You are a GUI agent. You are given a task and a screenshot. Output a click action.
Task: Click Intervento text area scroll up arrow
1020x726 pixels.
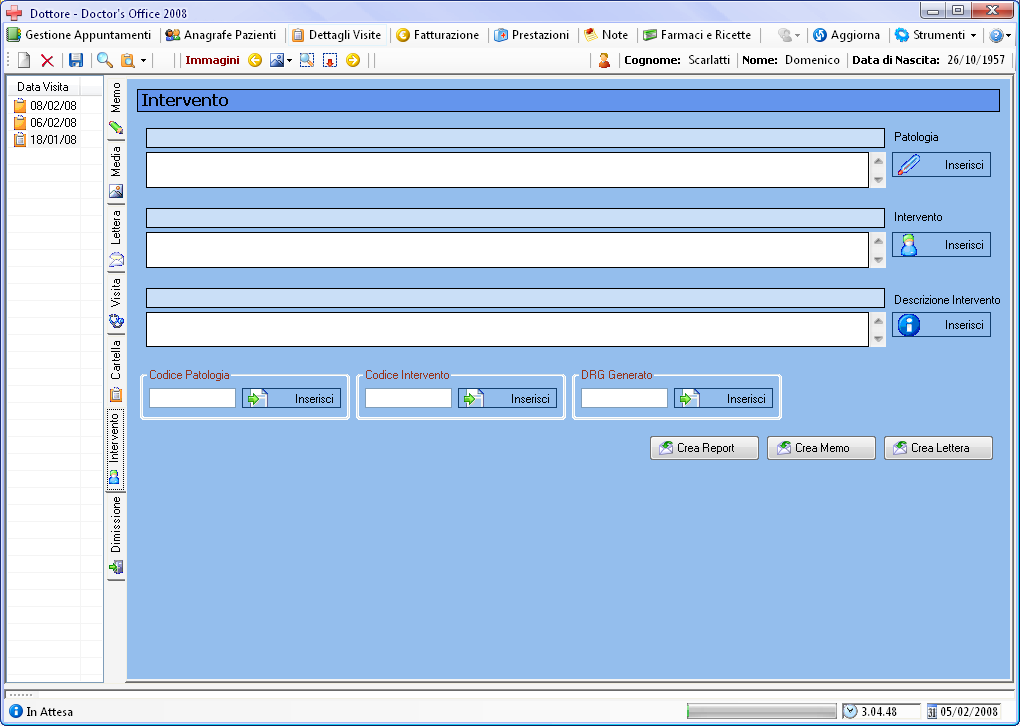click(x=878, y=241)
